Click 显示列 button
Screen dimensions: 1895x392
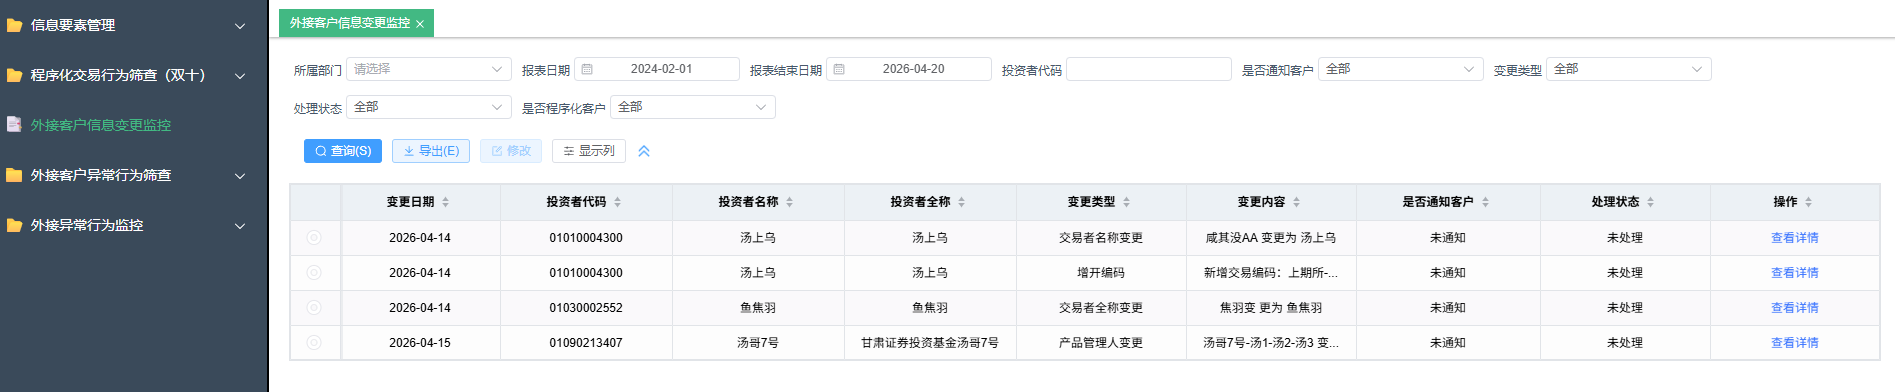[589, 151]
